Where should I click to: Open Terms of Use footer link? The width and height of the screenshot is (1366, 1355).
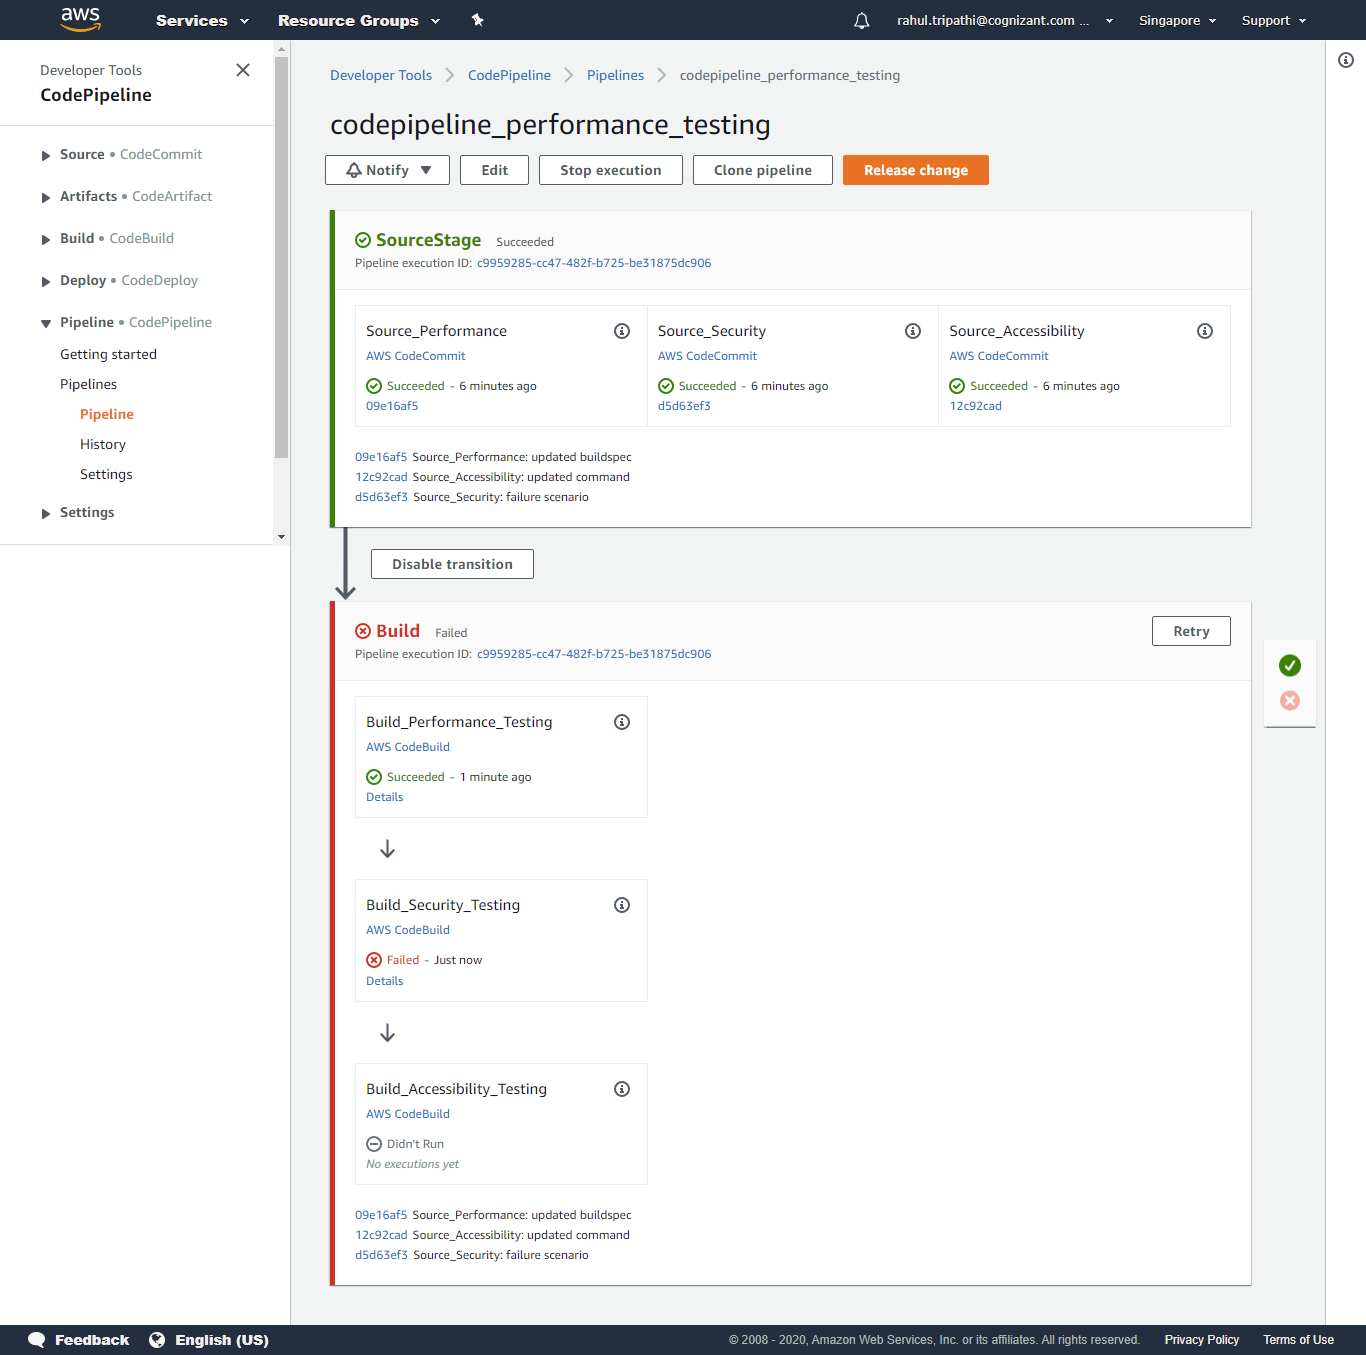[x=1298, y=1340]
